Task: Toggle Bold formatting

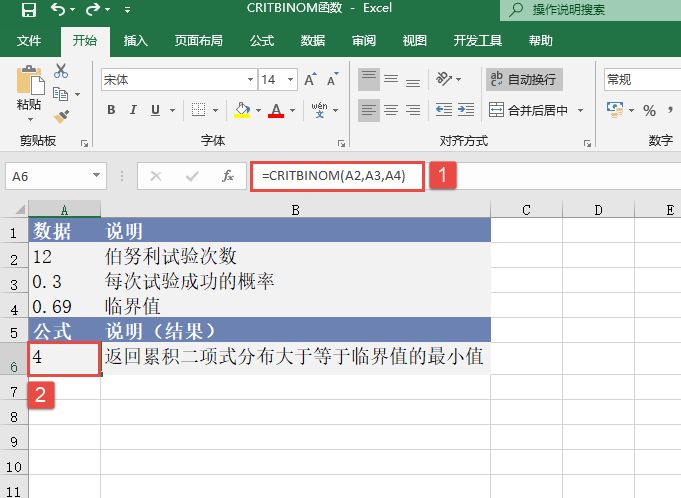Action: (112, 110)
